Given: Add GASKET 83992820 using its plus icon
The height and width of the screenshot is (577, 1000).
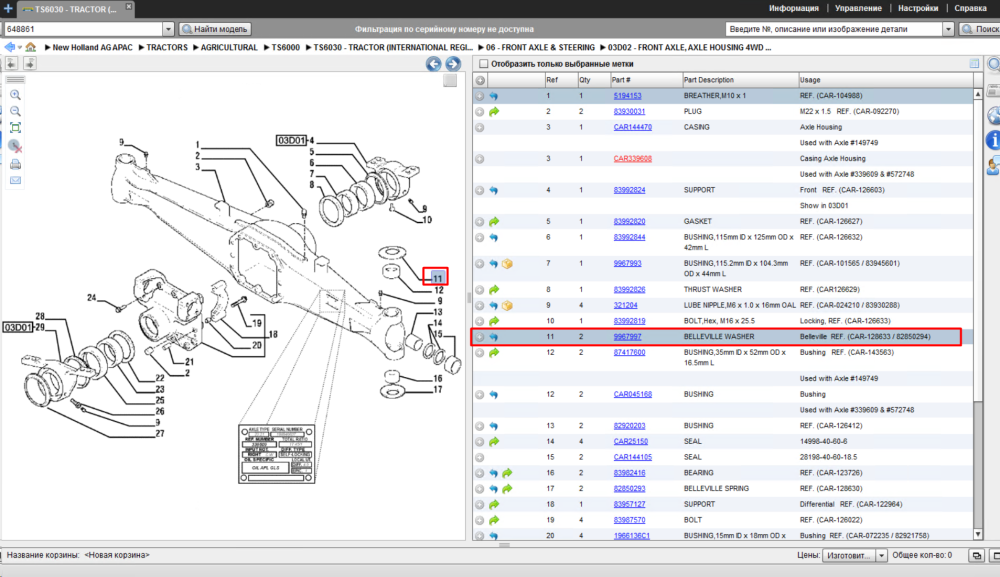Looking at the screenshot, I should pos(480,222).
